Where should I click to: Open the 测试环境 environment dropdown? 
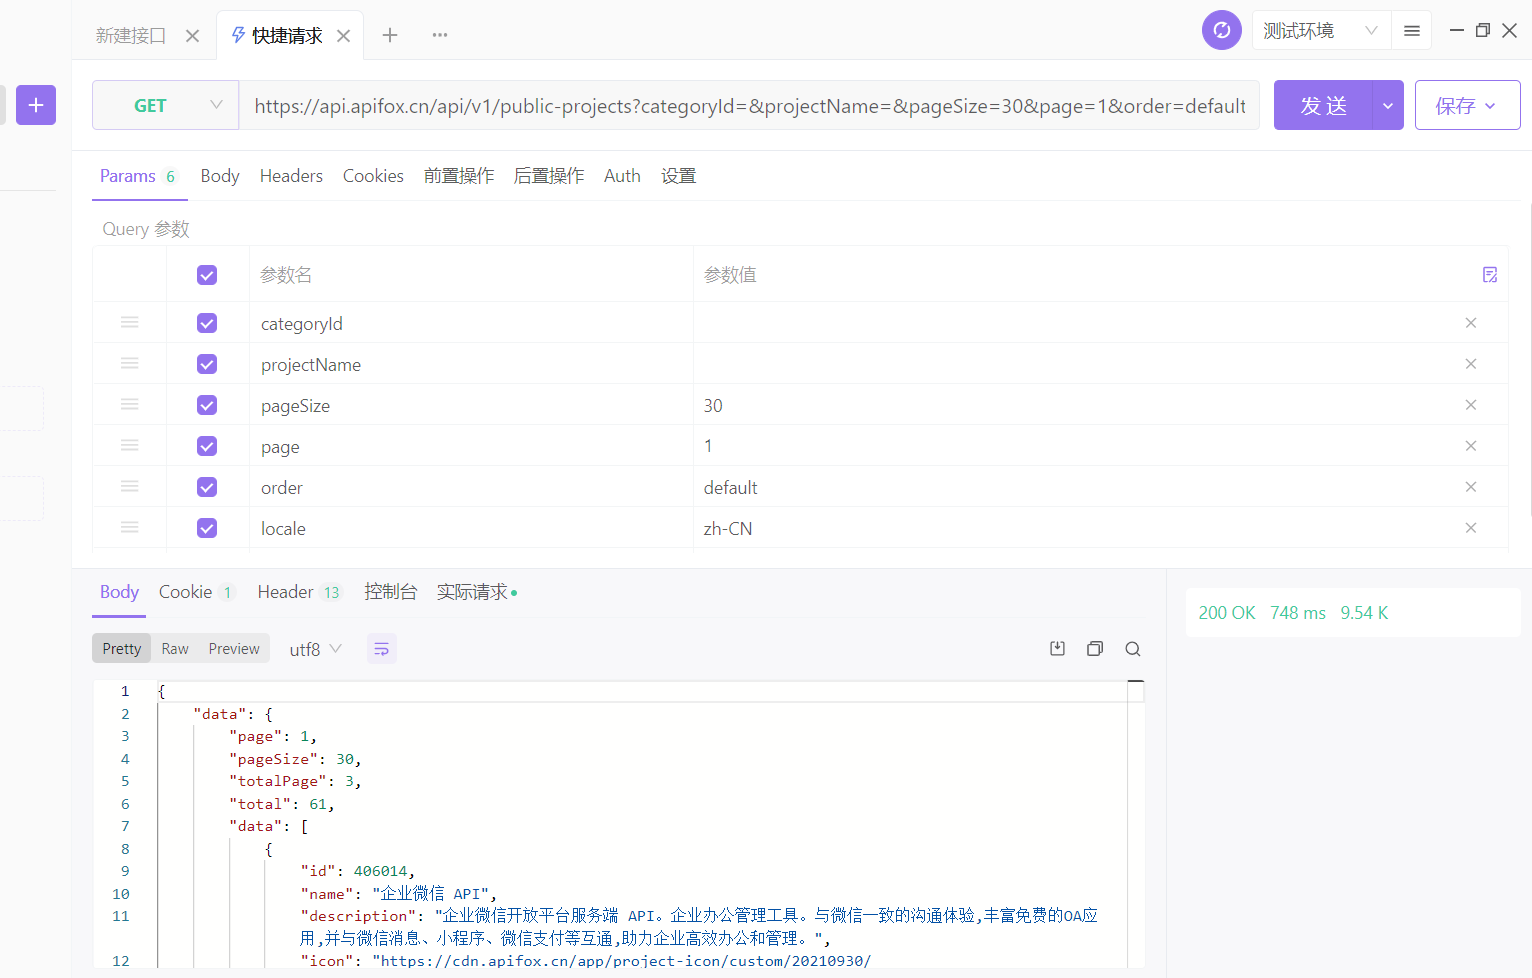pos(1320,31)
